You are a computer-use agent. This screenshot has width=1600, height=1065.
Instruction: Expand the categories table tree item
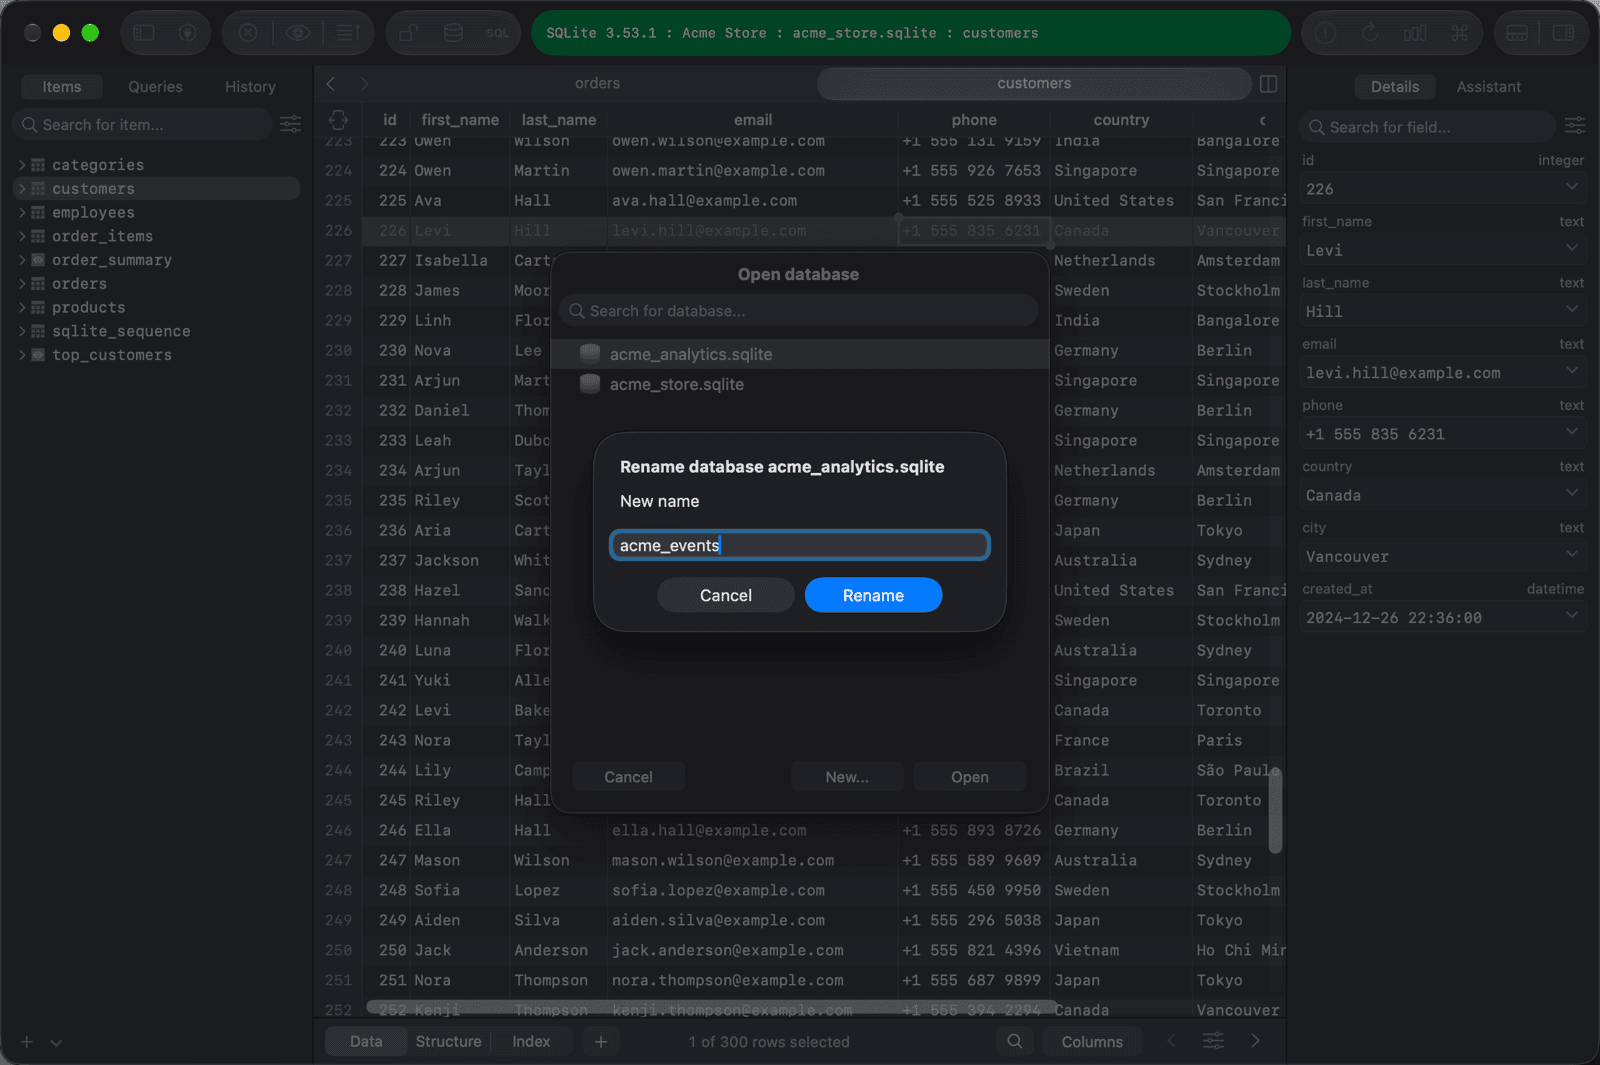(x=22, y=165)
